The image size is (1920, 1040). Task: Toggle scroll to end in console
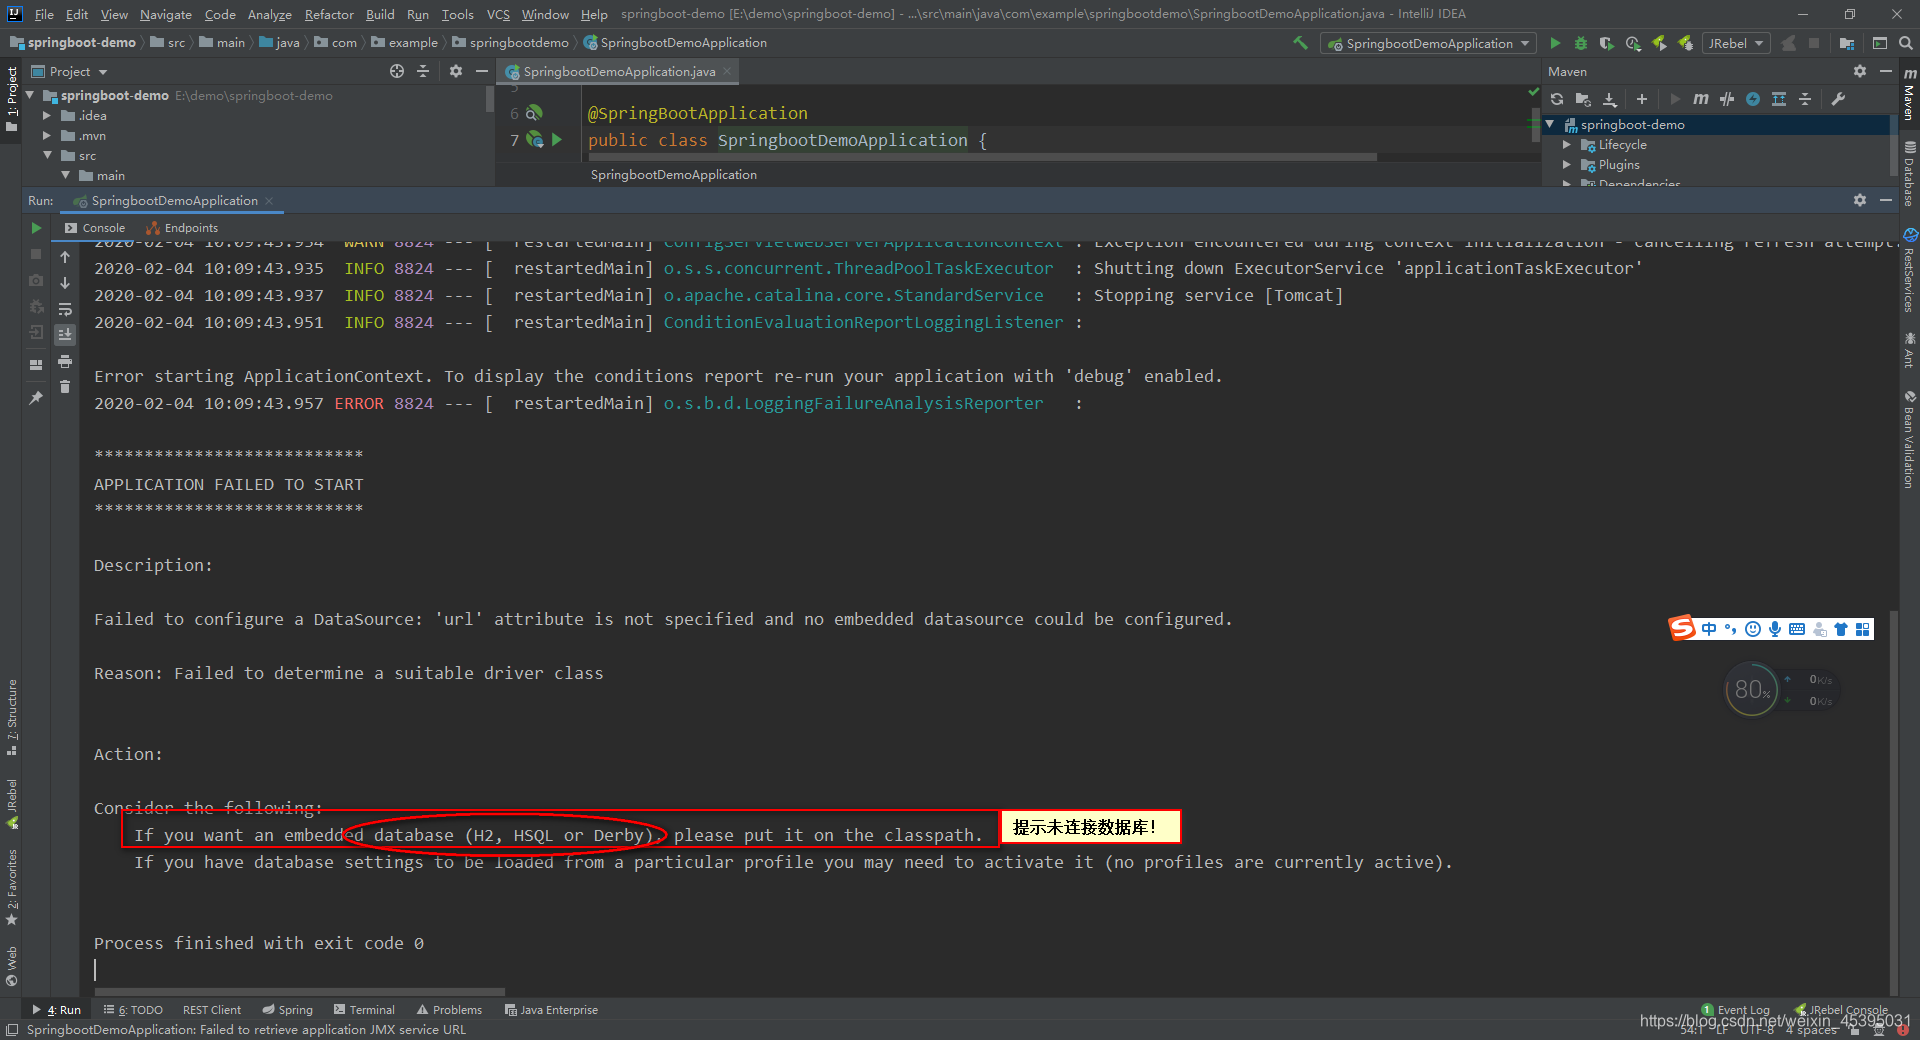point(65,335)
